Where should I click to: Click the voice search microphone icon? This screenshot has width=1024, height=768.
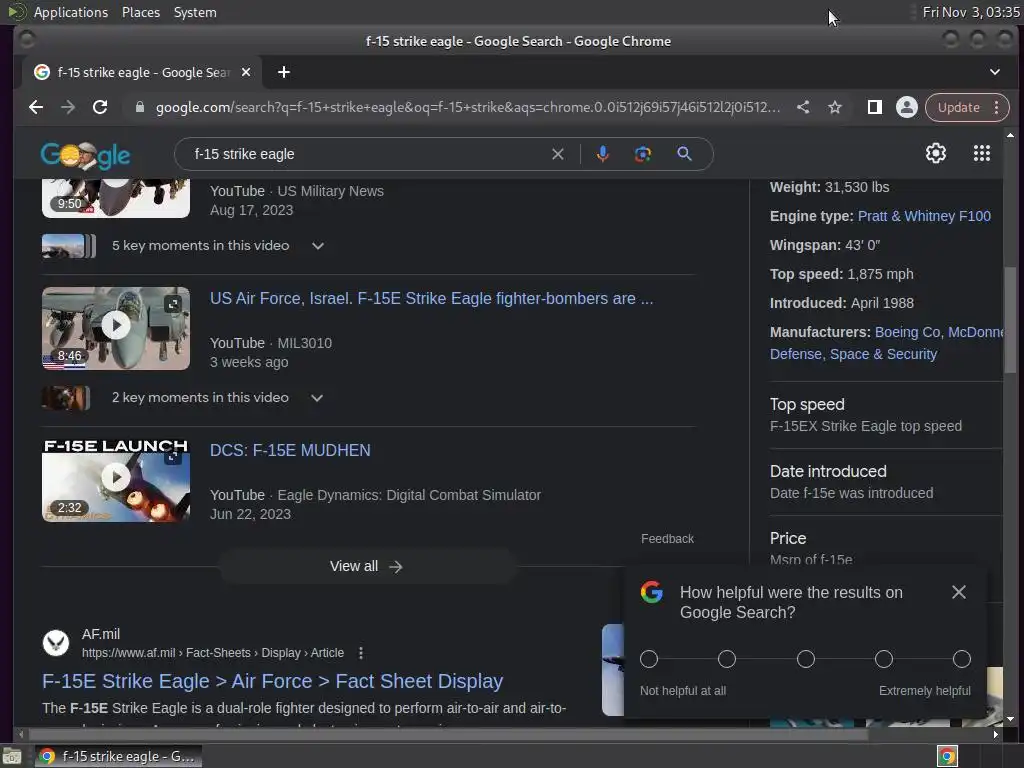click(x=603, y=154)
